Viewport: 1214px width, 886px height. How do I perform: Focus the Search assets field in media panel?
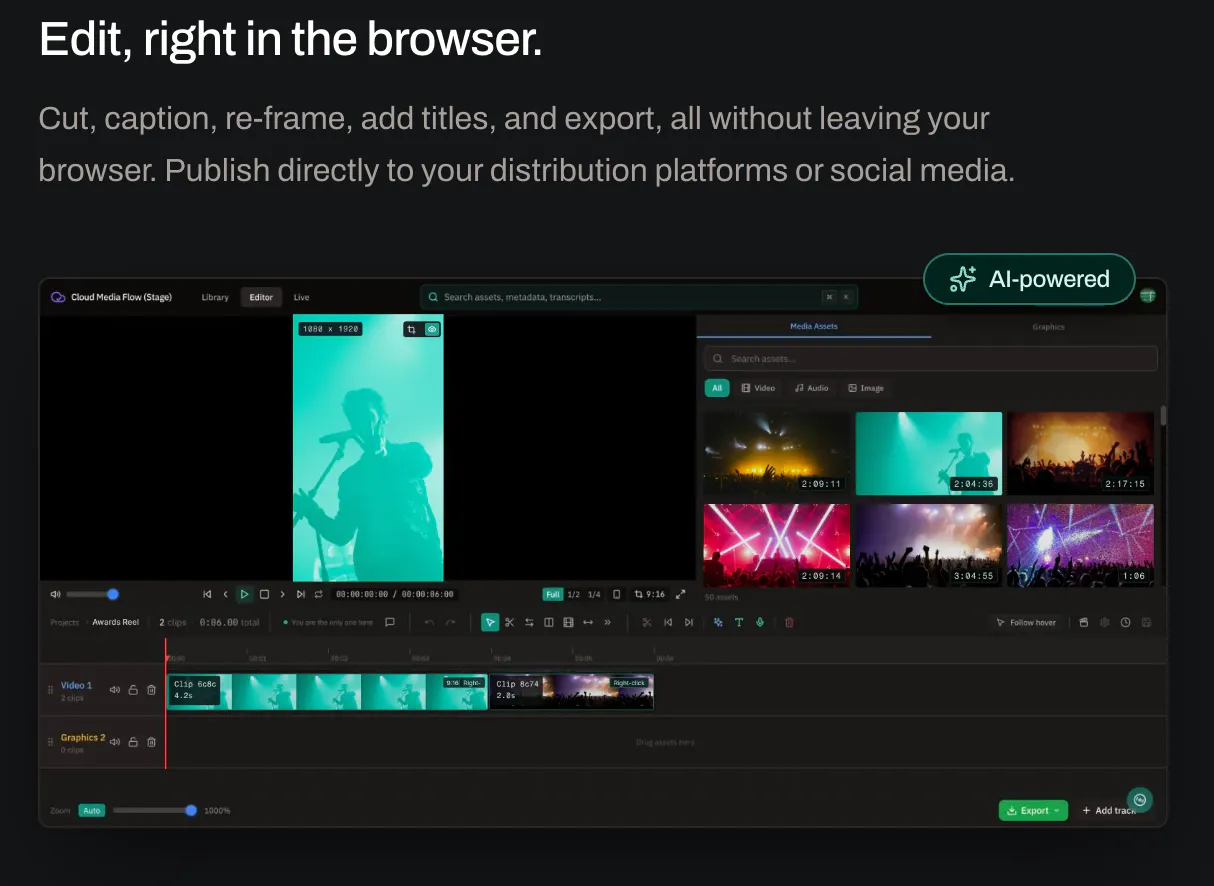coord(931,358)
